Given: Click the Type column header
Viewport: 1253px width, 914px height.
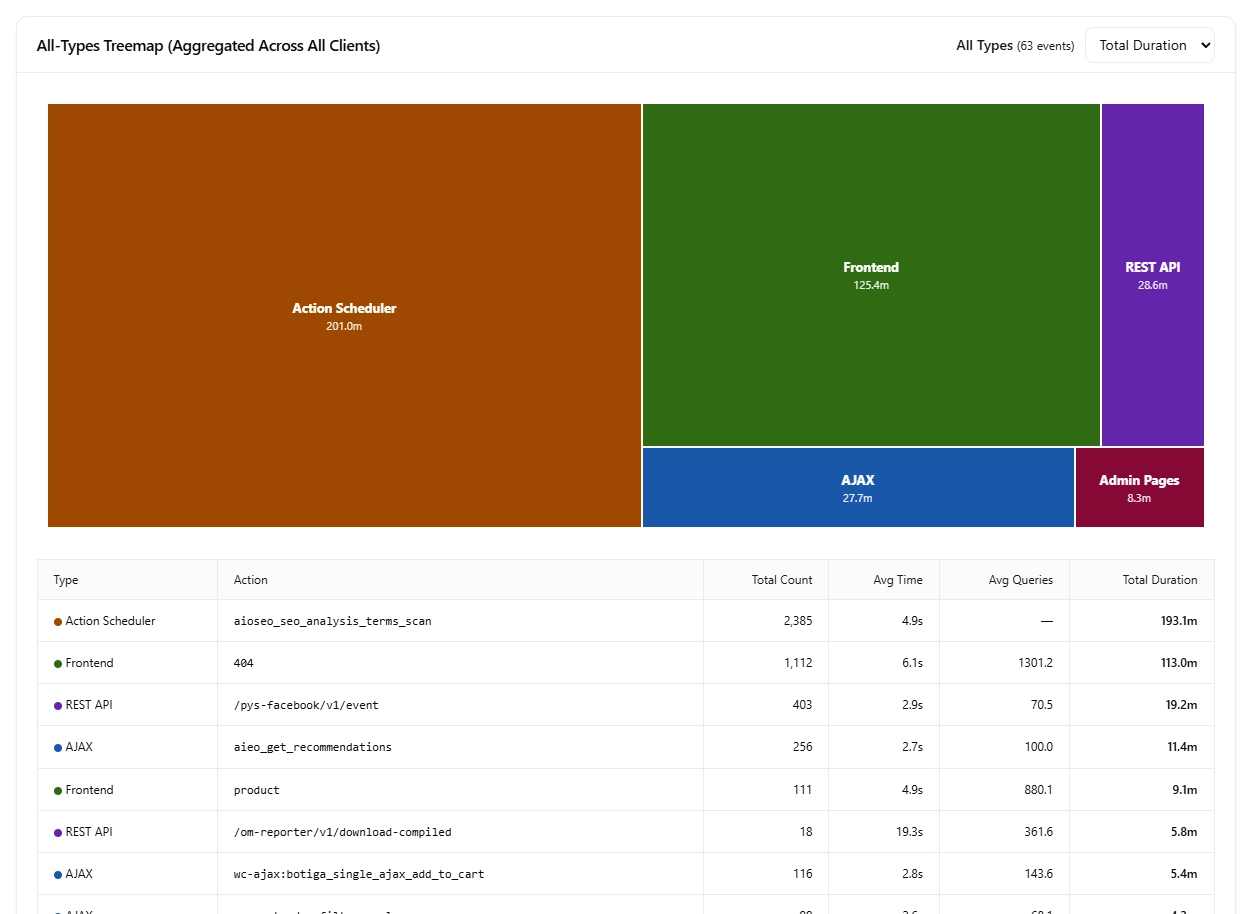Looking at the screenshot, I should point(65,580).
